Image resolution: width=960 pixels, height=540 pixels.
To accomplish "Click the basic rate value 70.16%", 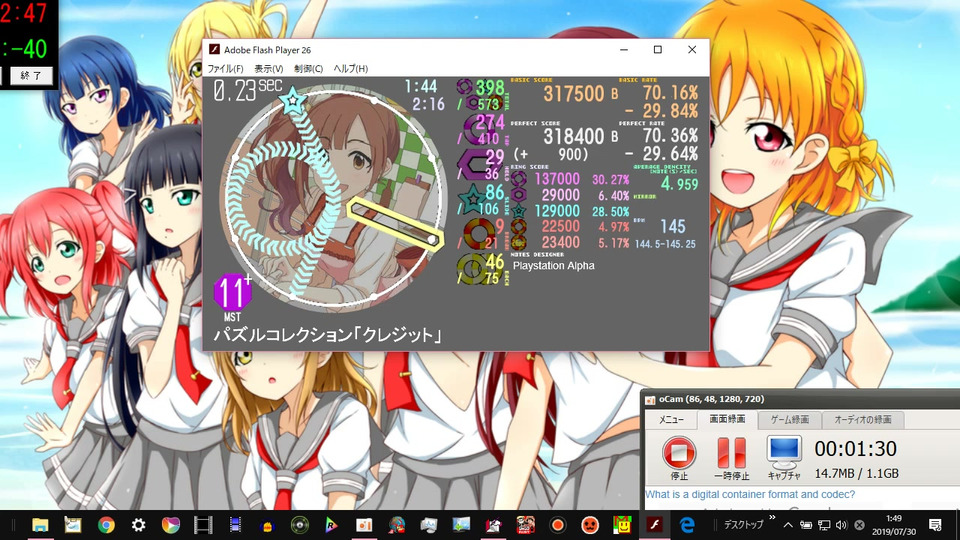I will (670, 92).
